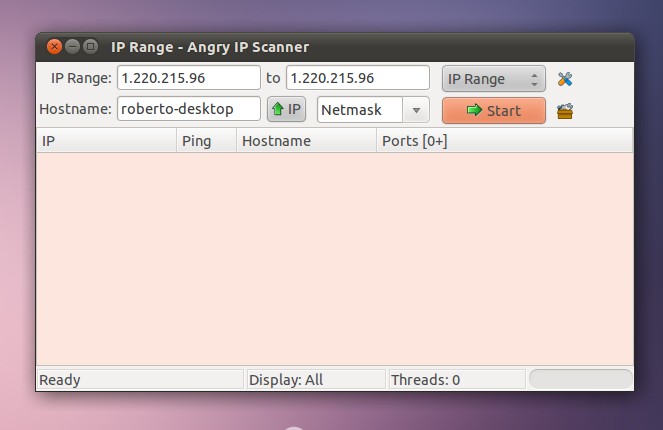Image resolution: width=663 pixels, height=430 pixels.
Task: Maximize the Angry IP Scanner window
Action: click(x=90, y=47)
